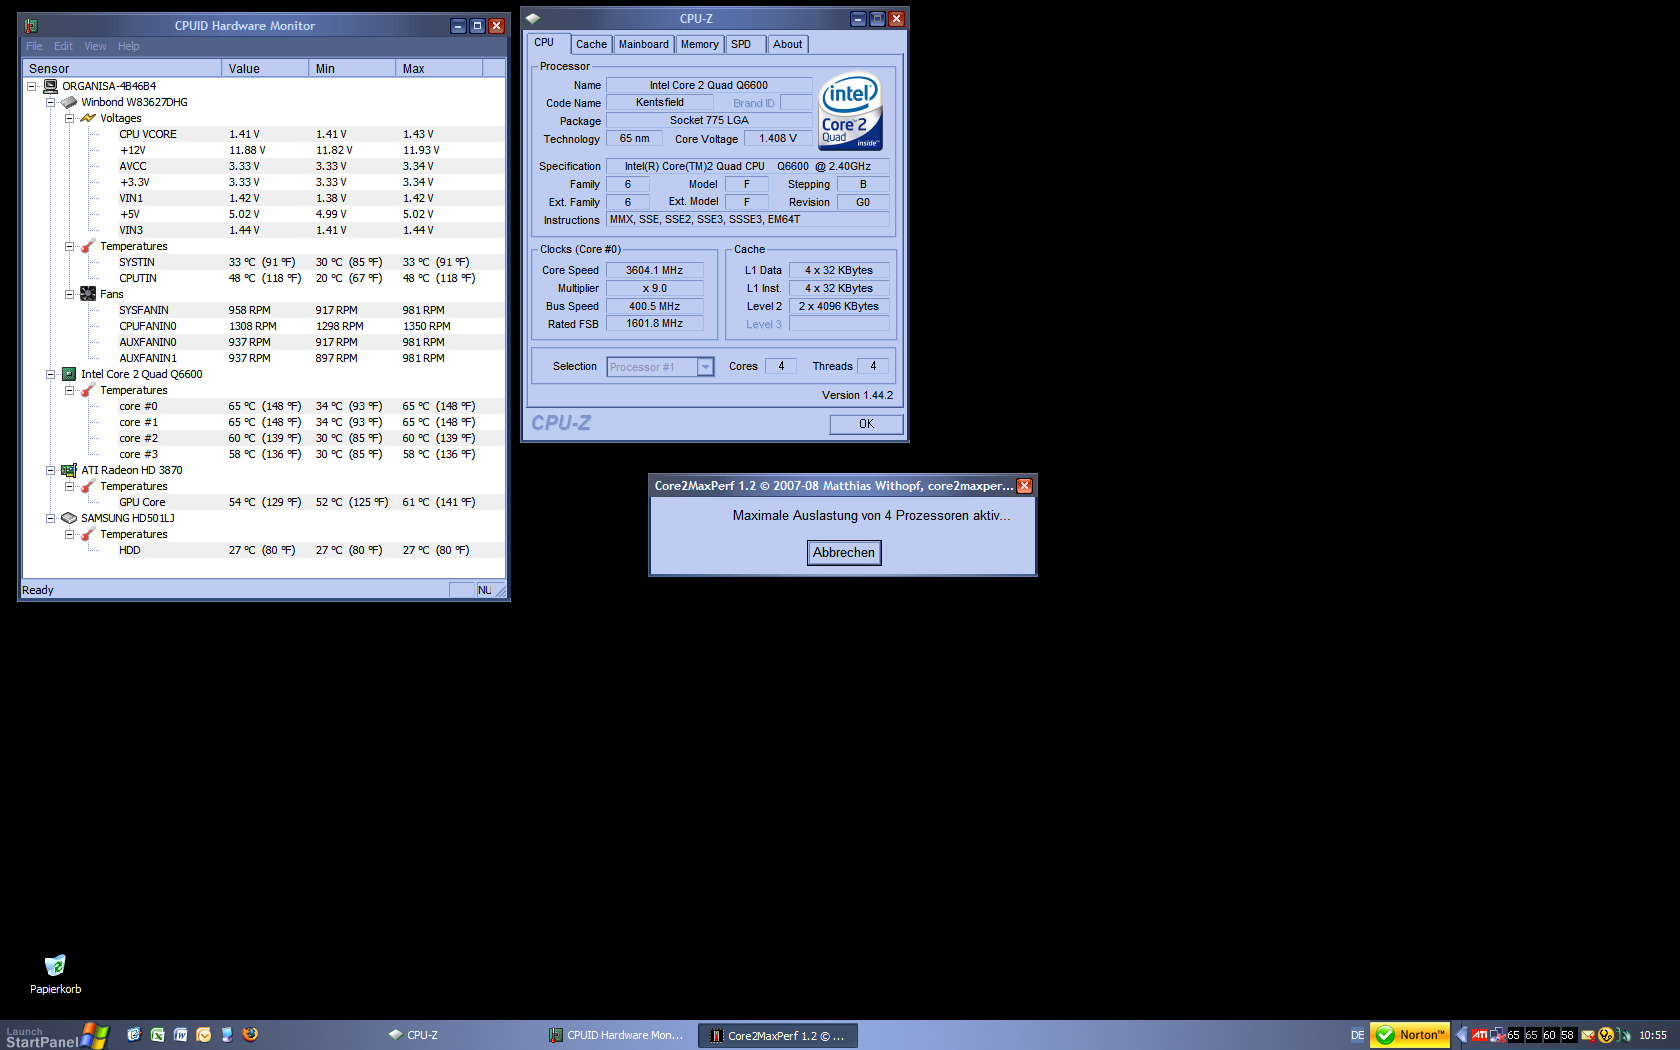Select the core #0 temperature row

[x=264, y=406]
